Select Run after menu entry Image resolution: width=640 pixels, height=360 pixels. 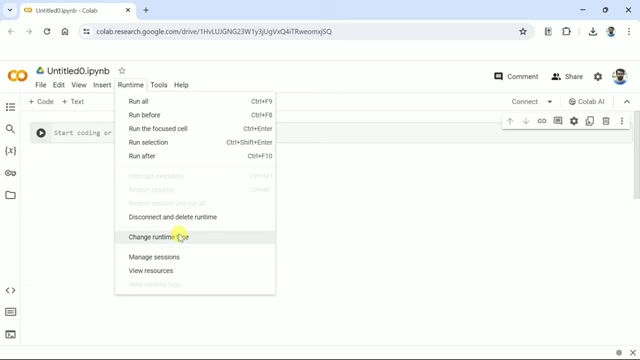pos(195,156)
